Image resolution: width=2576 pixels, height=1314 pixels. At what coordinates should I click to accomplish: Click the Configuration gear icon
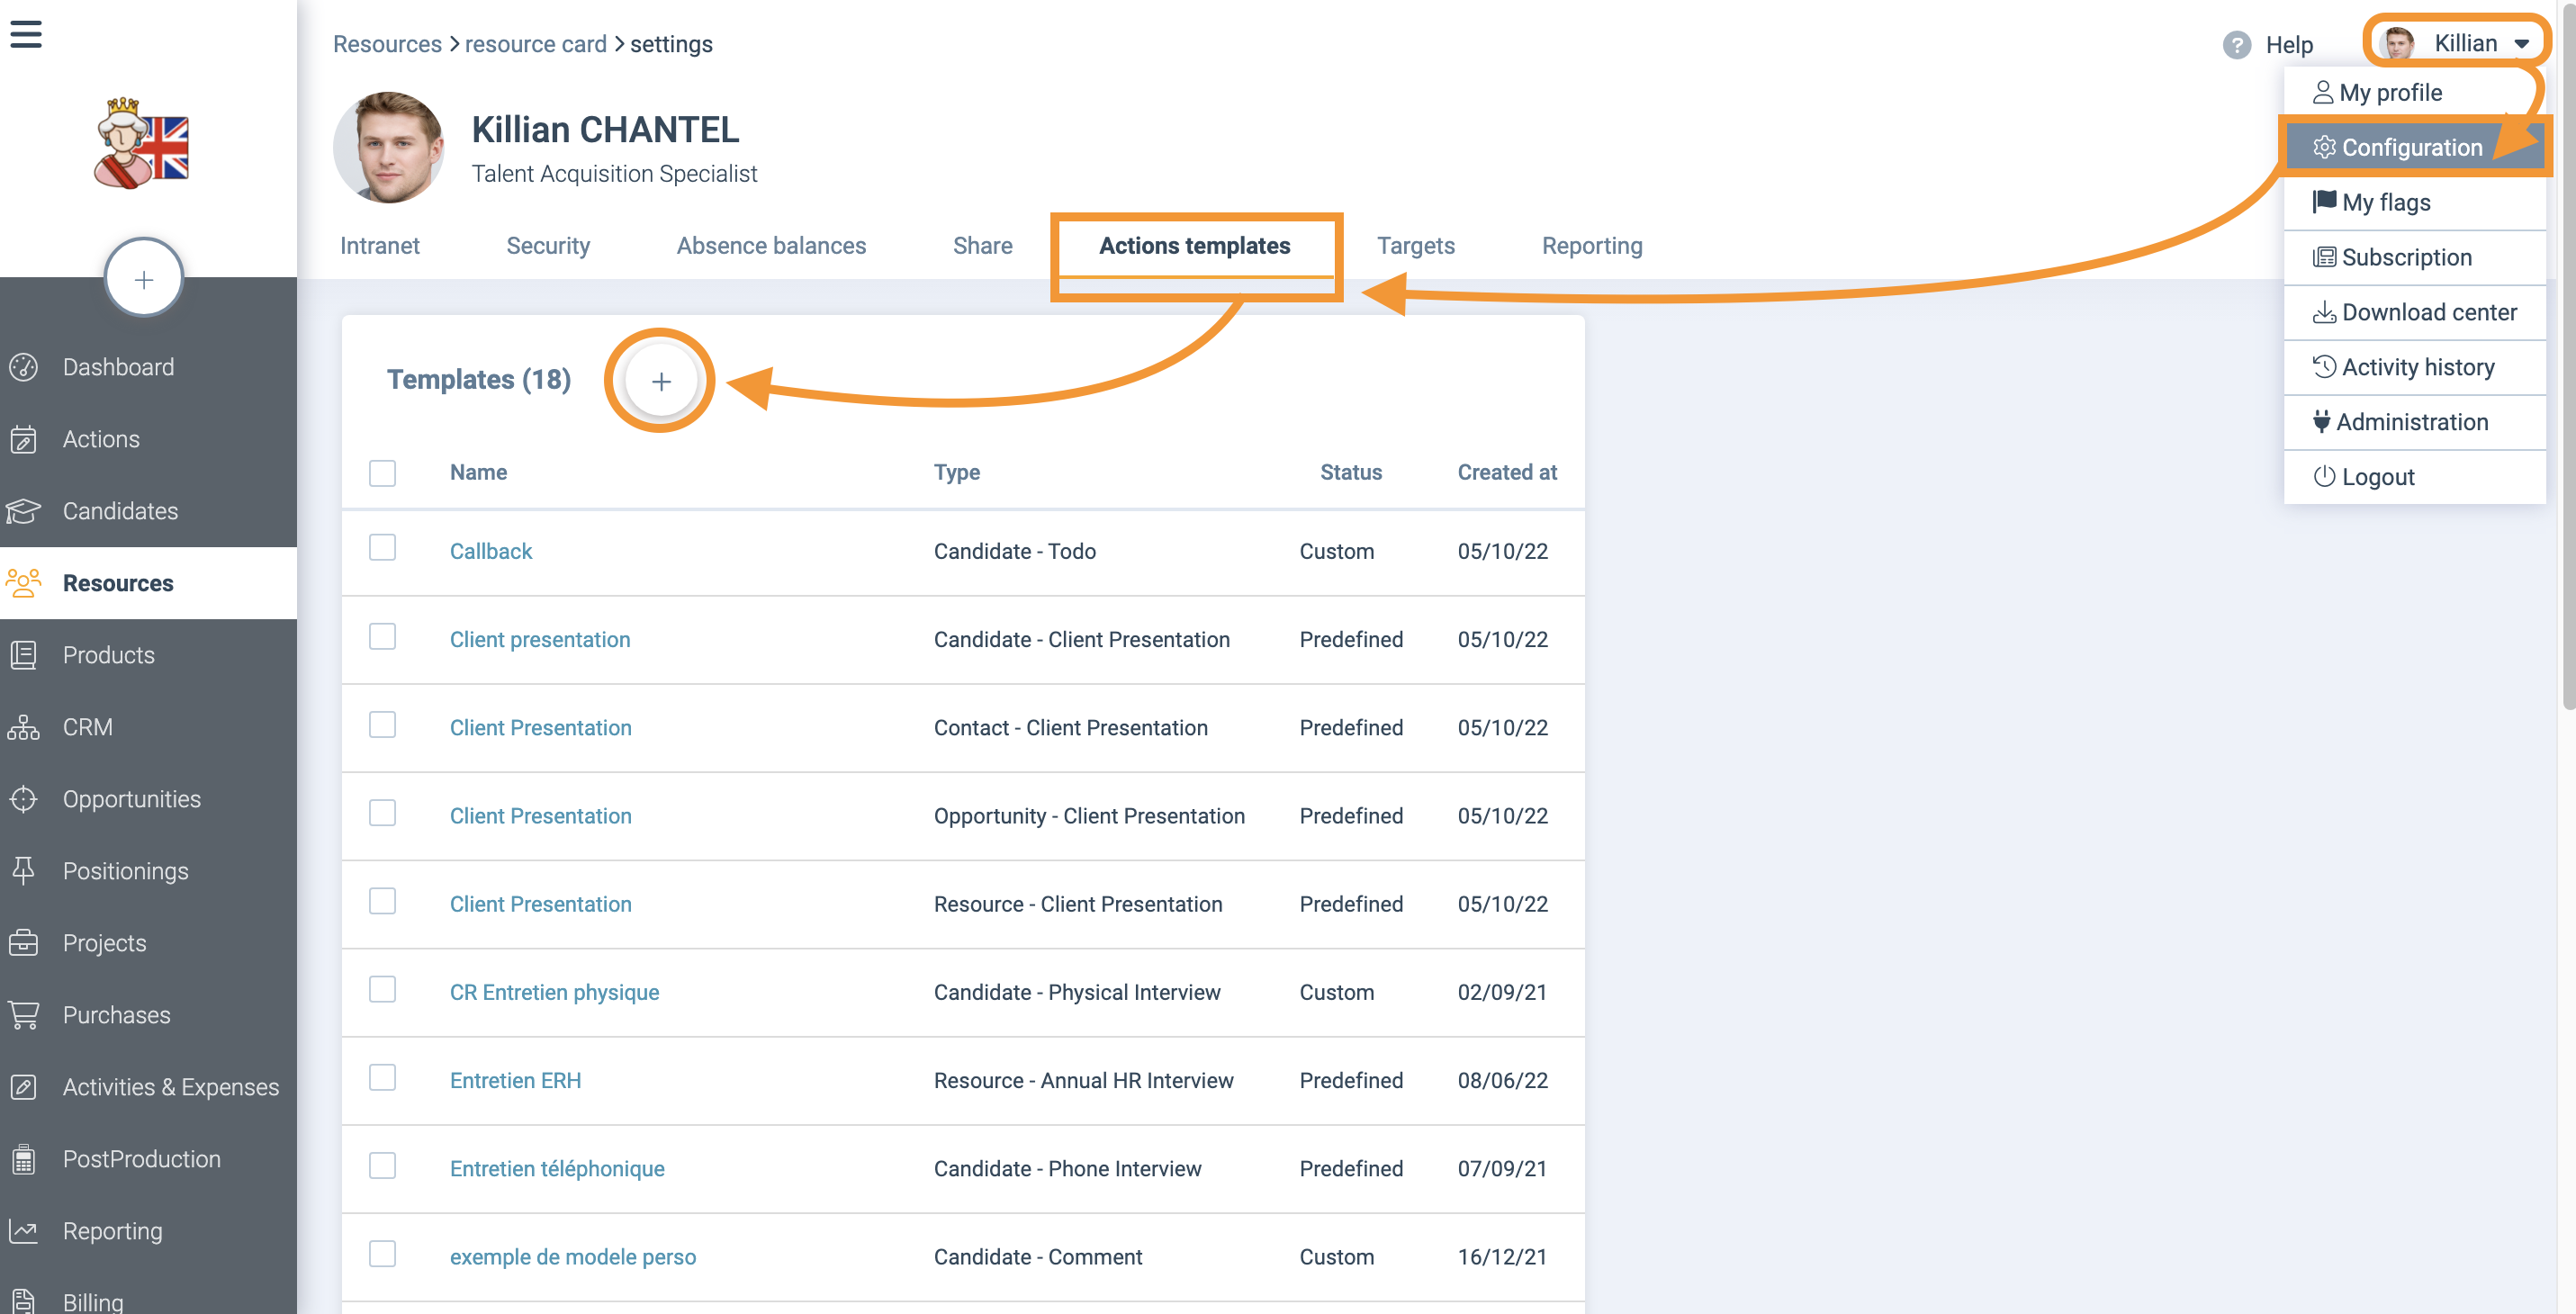pos(2324,147)
